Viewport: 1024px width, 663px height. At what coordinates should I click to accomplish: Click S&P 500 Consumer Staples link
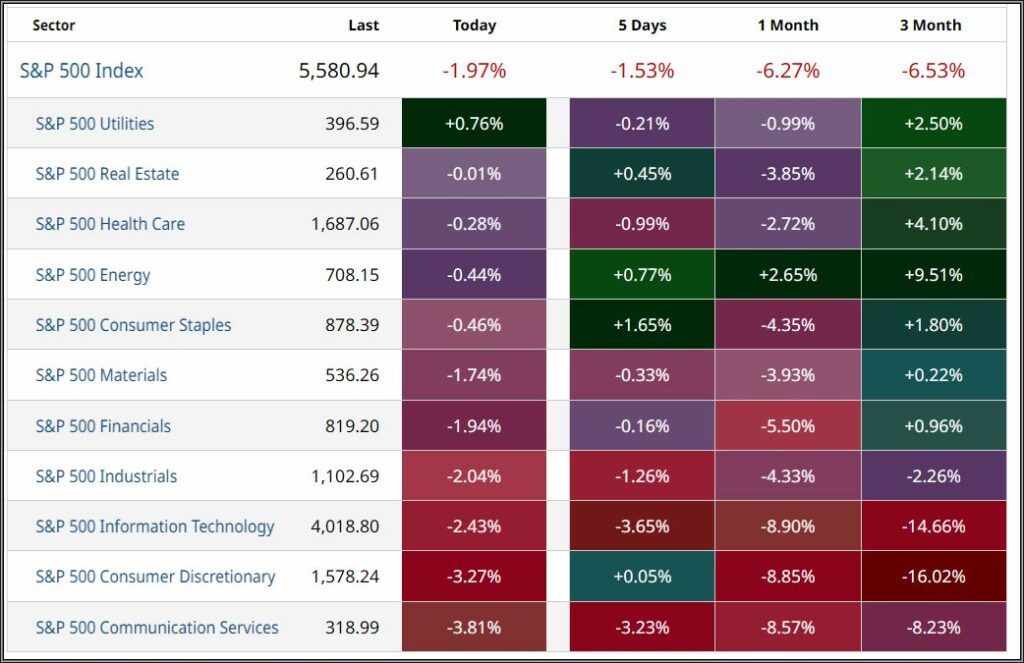coord(133,325)
